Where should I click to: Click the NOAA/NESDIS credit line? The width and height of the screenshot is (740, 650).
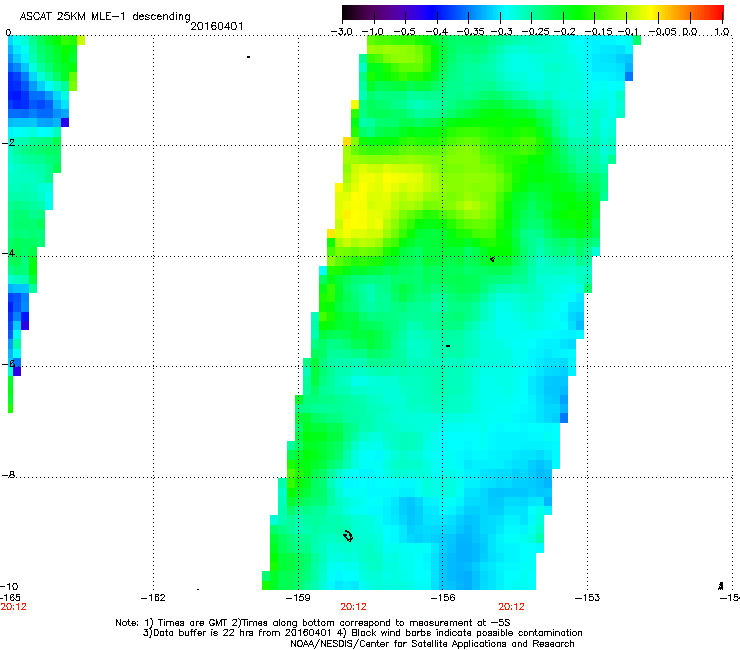(x=432, y=644)
